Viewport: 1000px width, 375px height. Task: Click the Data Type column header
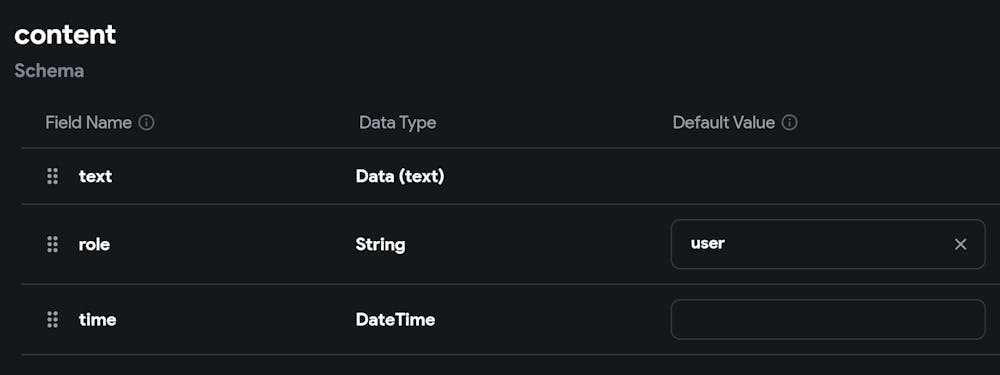coord(398,122)
